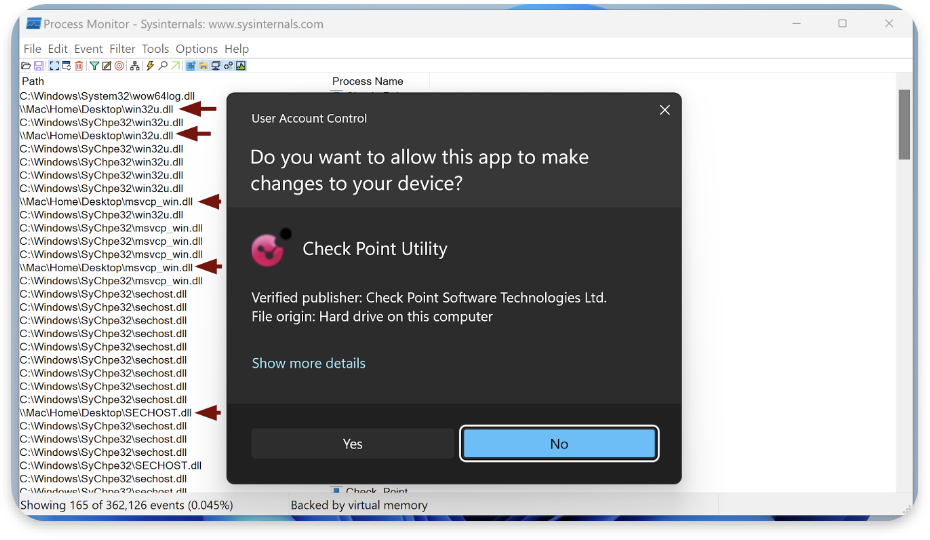
Task: Maximize the Process Monitor window
Action: (842, 24)
